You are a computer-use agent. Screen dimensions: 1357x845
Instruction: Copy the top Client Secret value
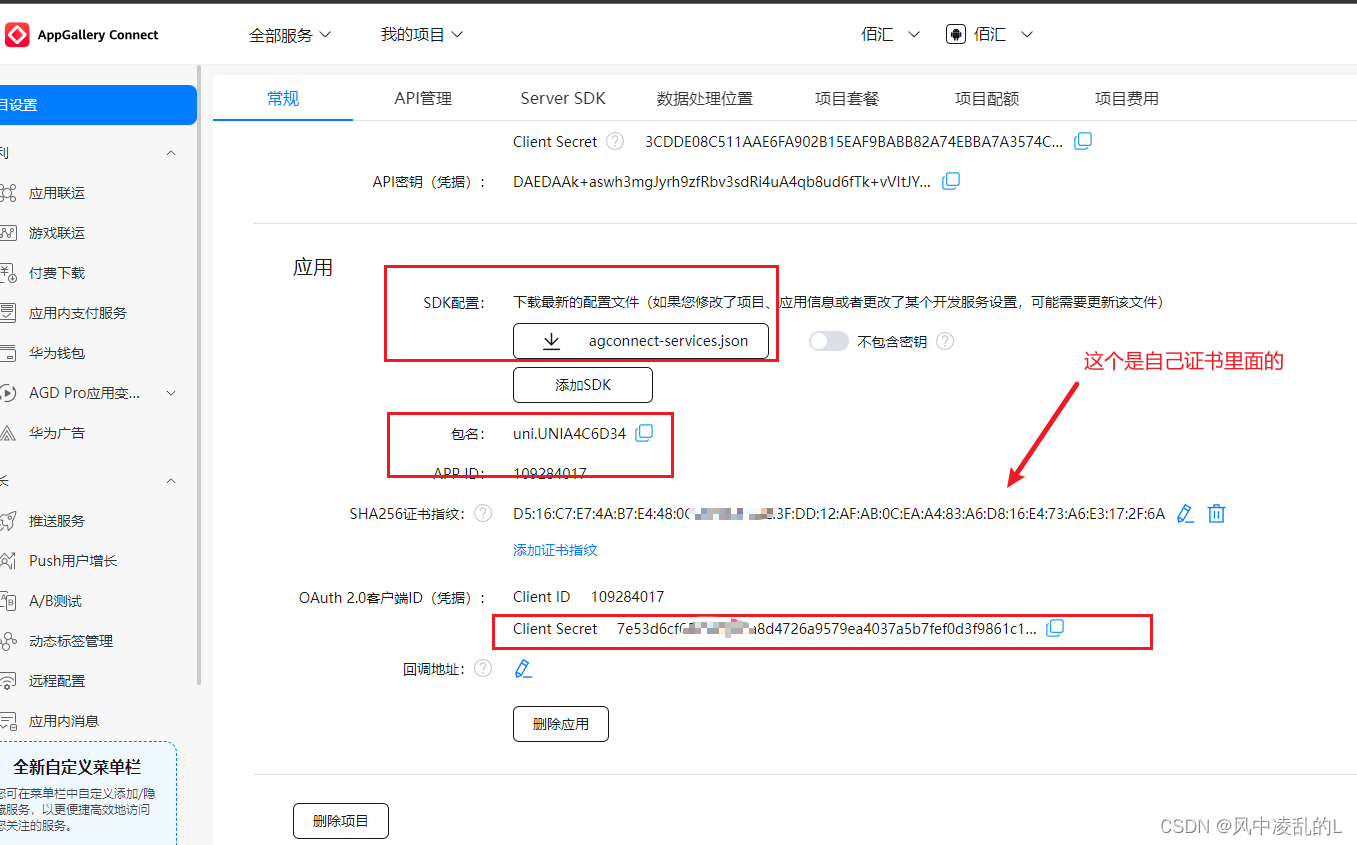pos(1083,141)
